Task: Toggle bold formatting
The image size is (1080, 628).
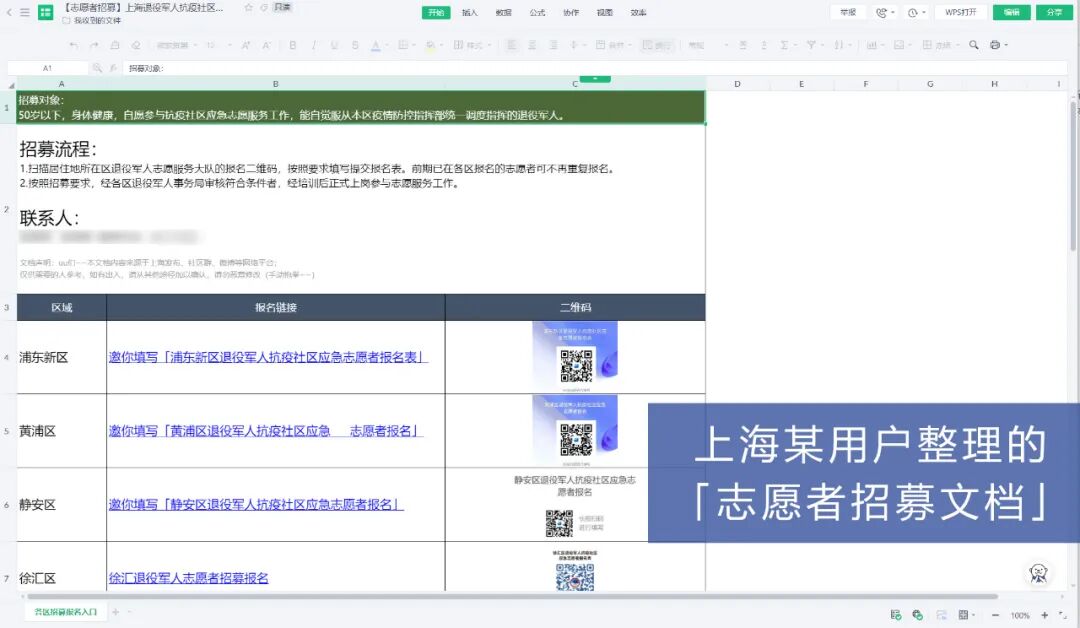Action: coord(293,45)
